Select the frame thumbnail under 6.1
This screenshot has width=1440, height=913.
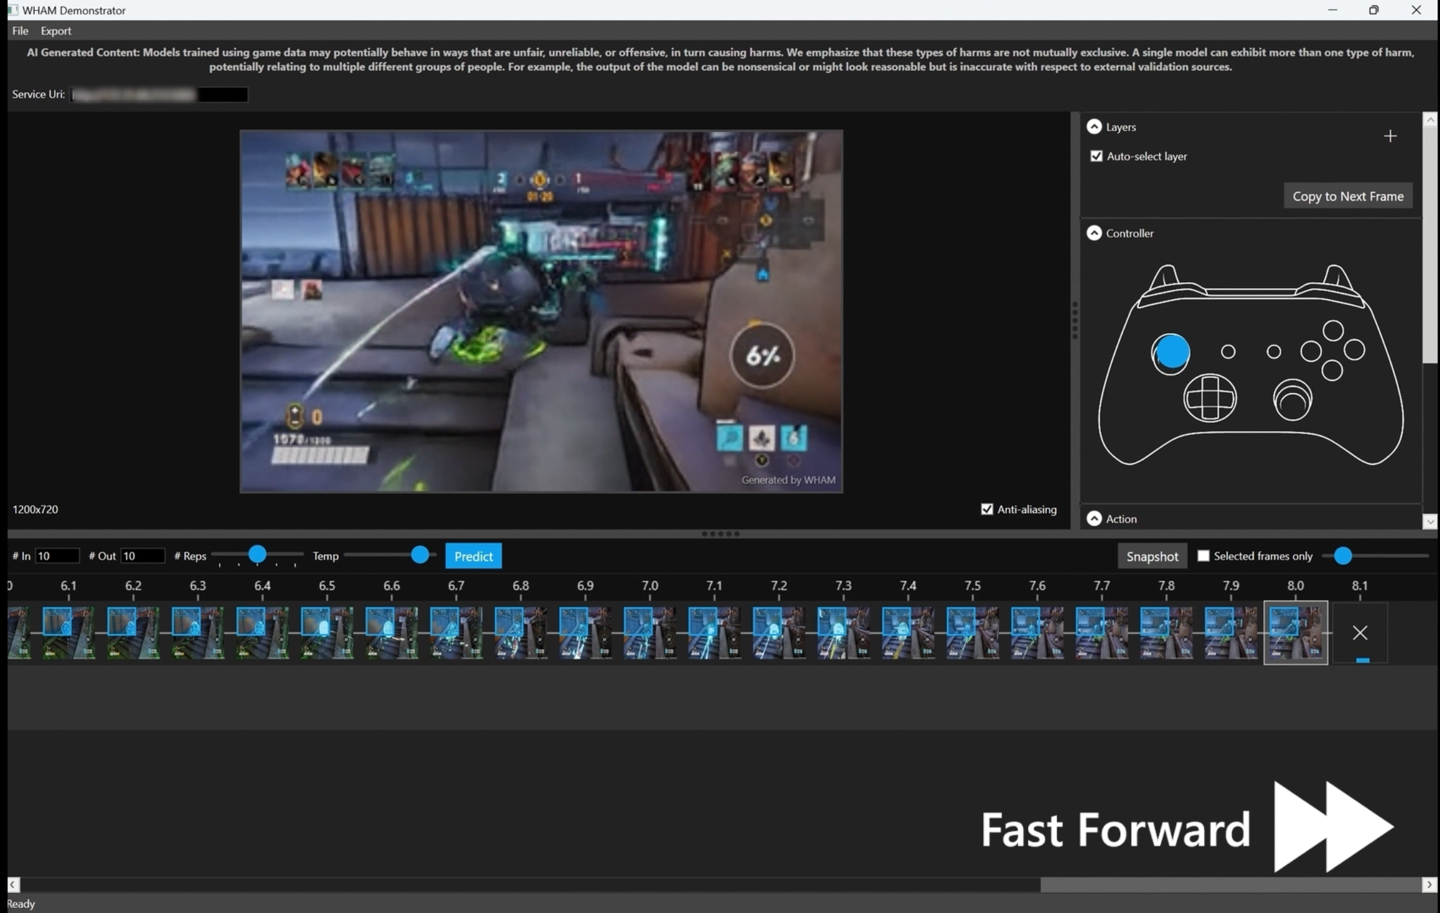(68, 632)
